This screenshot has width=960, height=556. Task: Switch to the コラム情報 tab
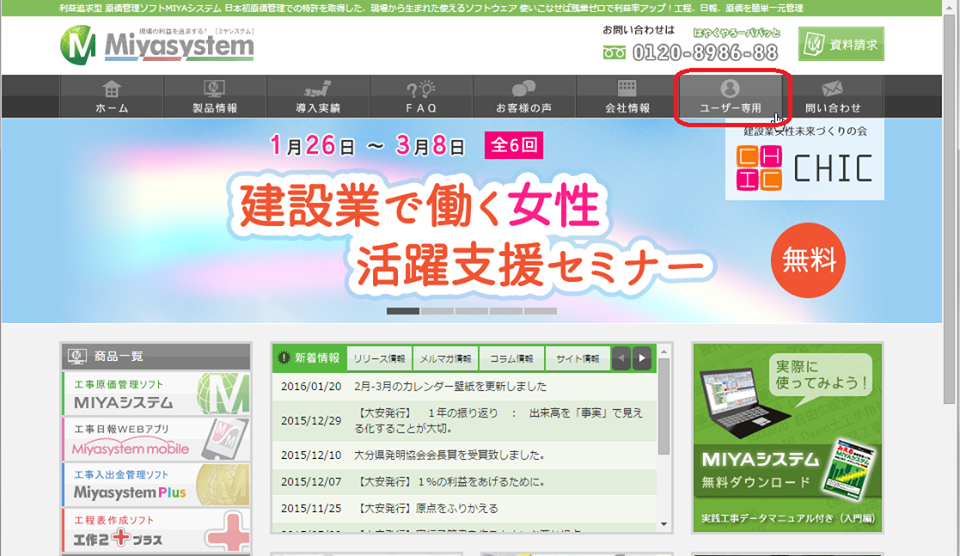[x=512, y=359]
